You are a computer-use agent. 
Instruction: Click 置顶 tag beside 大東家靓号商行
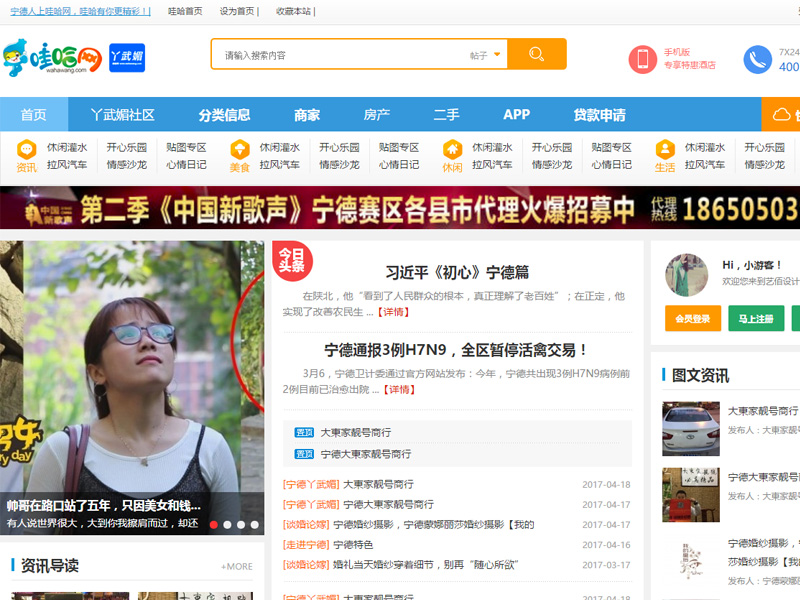pyautogui.click(x=304, y=433)
